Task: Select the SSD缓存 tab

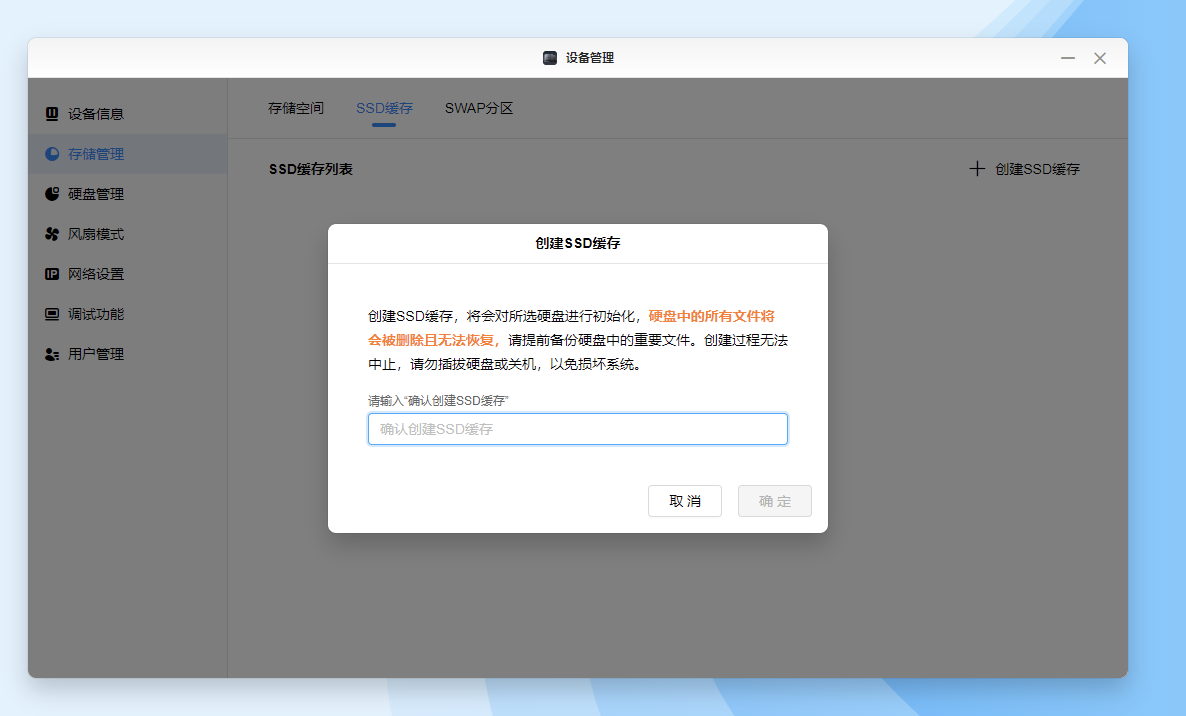Action: pos(384,108)
